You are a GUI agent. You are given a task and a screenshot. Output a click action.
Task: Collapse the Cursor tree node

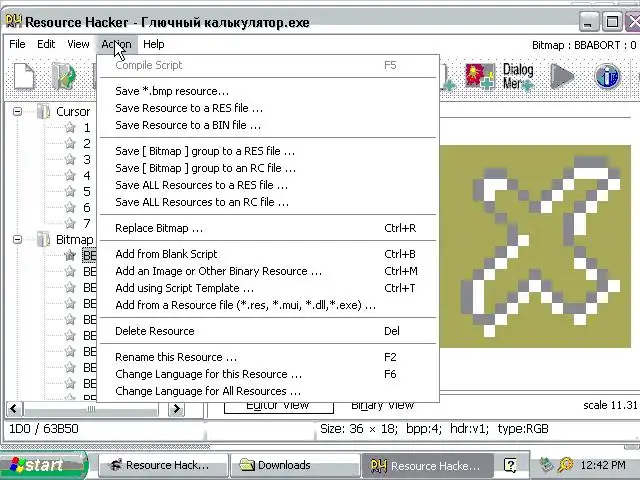(x=17, y=111)
